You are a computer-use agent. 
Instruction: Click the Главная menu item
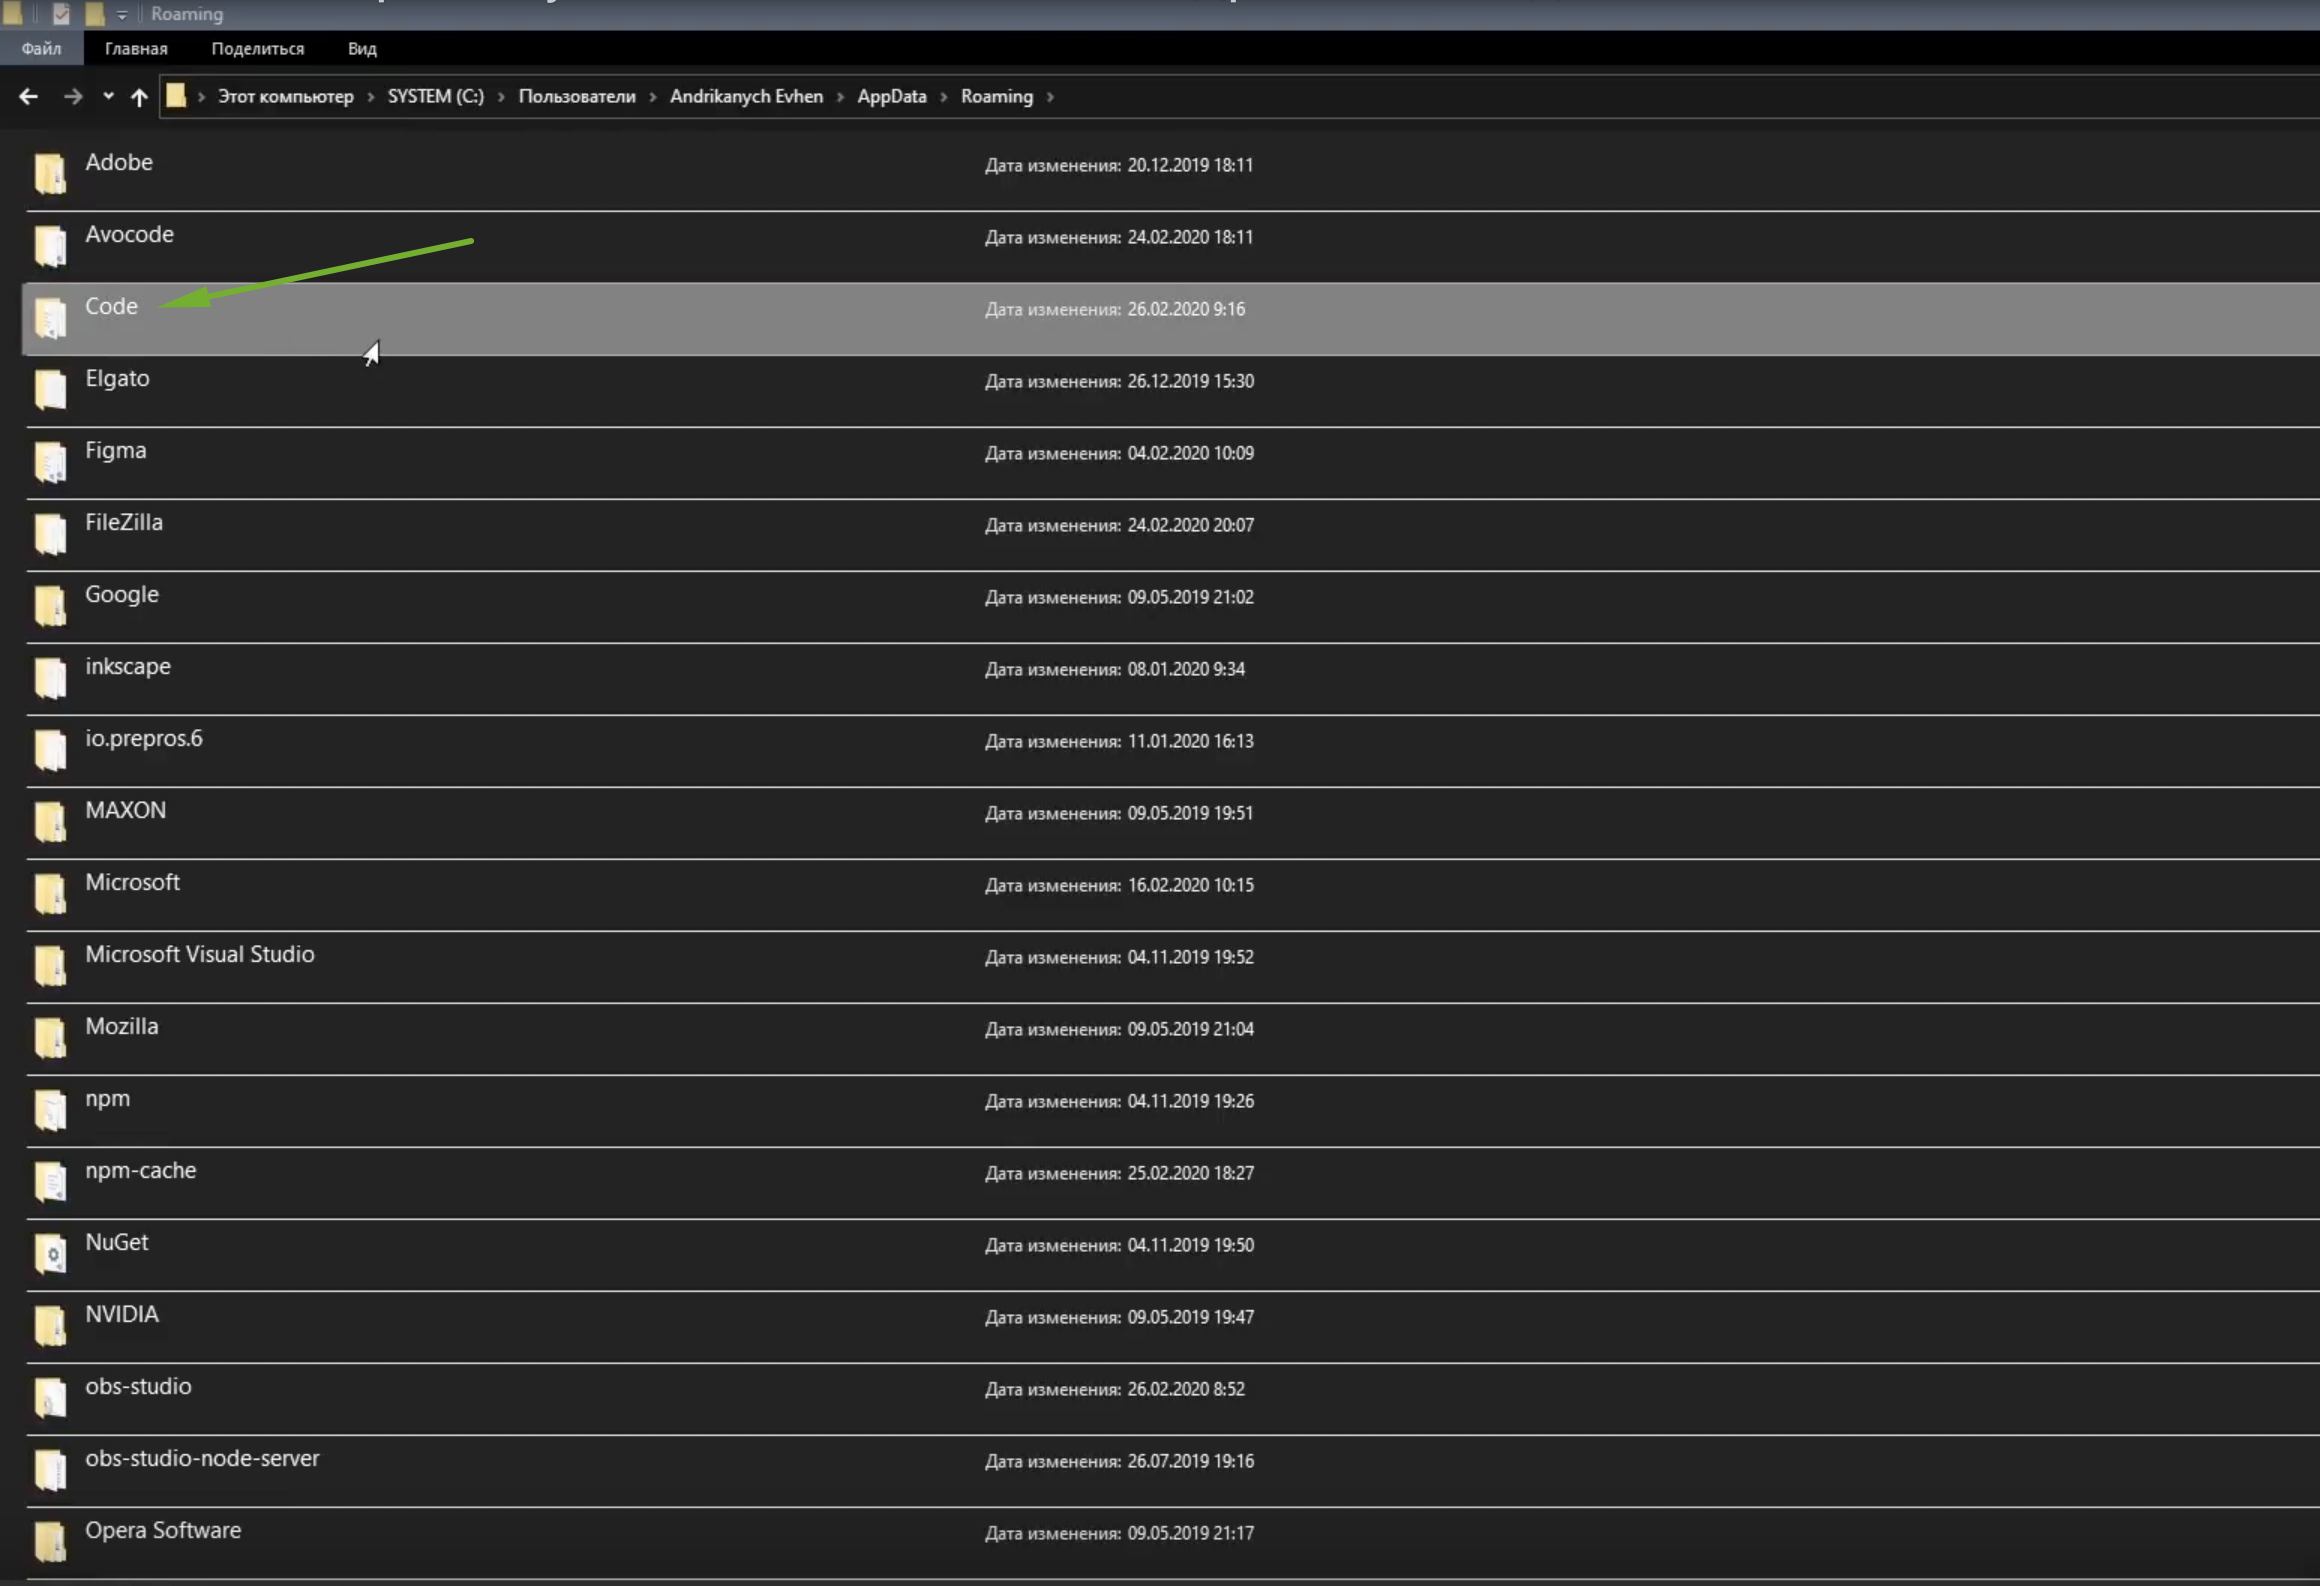point(136,48)
